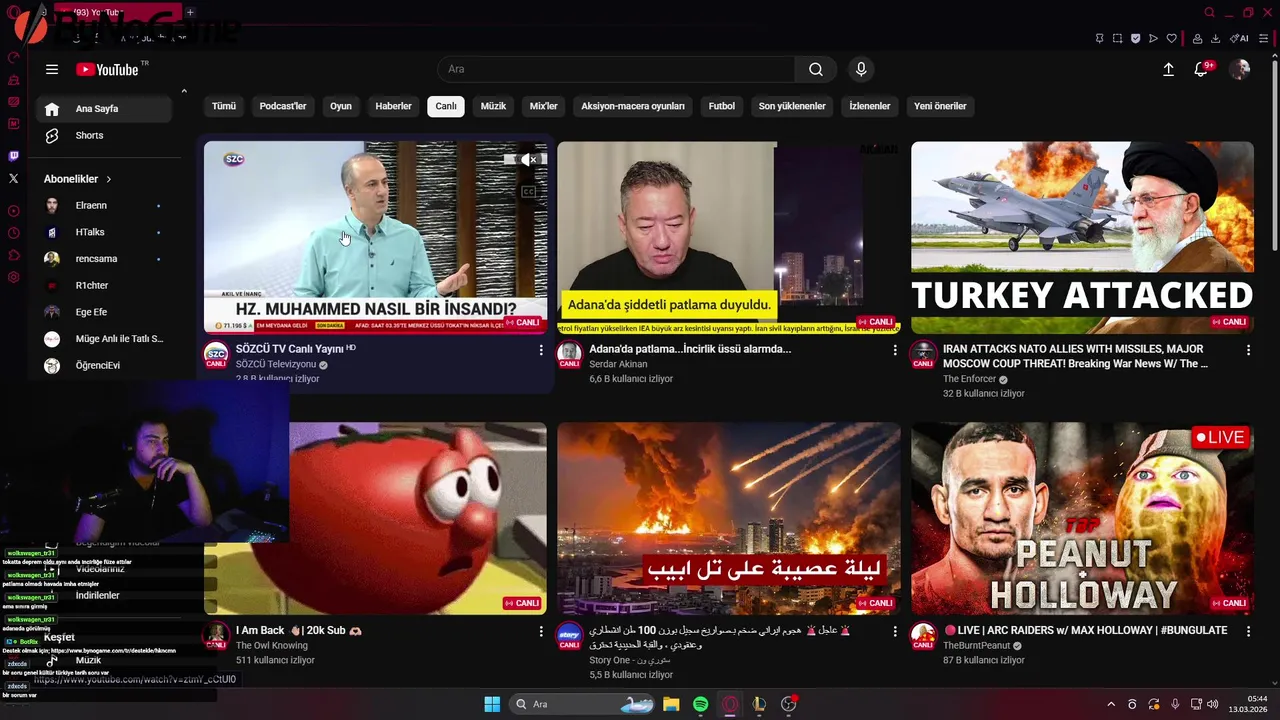
Task: Open Serdar Akinan channel link
Action: [618, 364]
